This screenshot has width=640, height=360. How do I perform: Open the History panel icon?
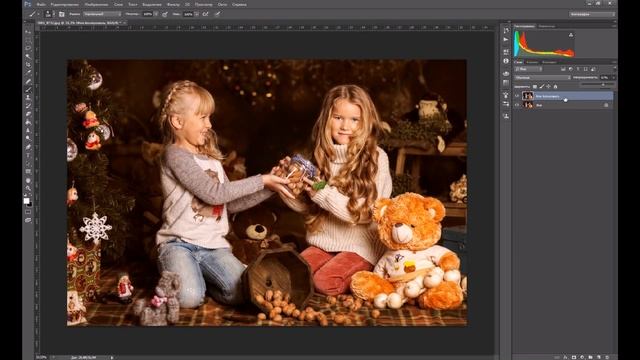point(506,30)
